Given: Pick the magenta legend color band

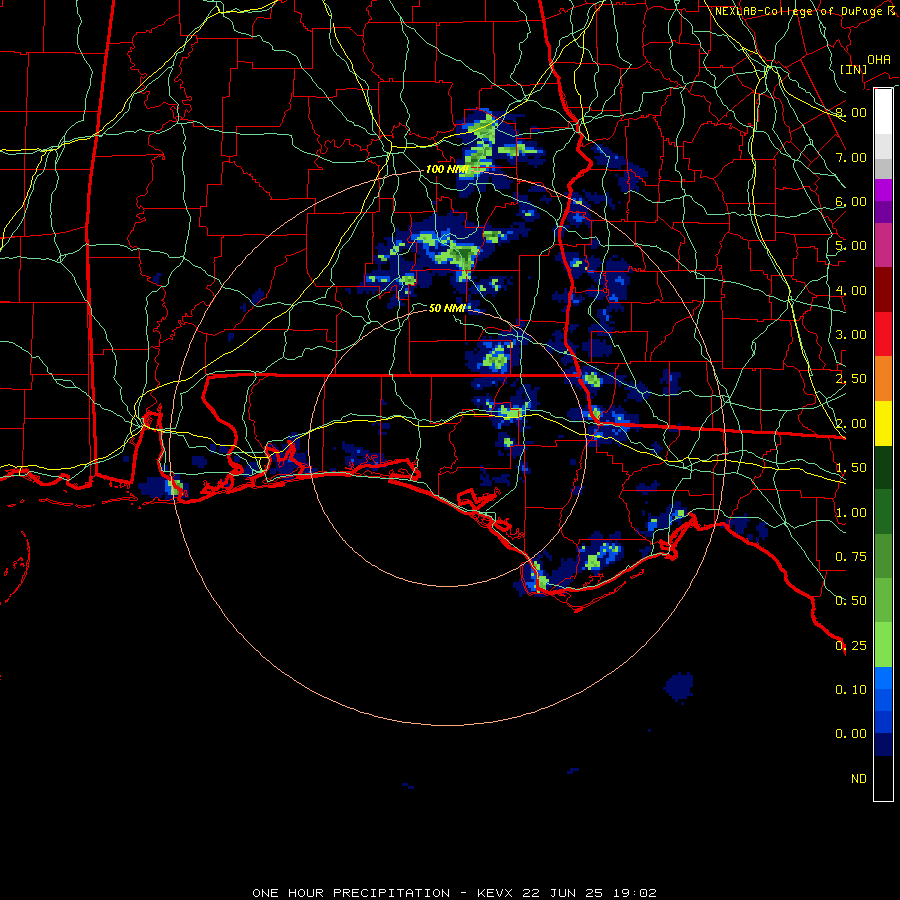Looking at the screenshot, I should pyautogui.click(x=883, y=190).
